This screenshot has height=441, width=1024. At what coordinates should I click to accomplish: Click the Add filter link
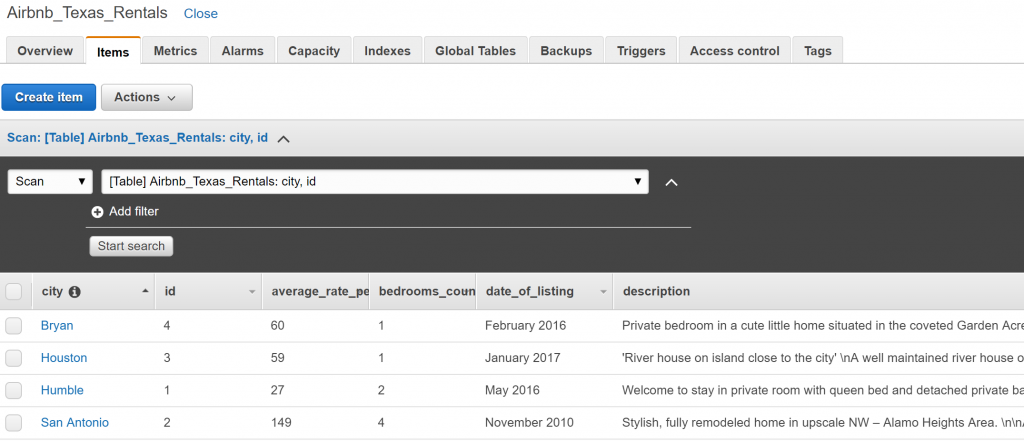click(134, 212)
